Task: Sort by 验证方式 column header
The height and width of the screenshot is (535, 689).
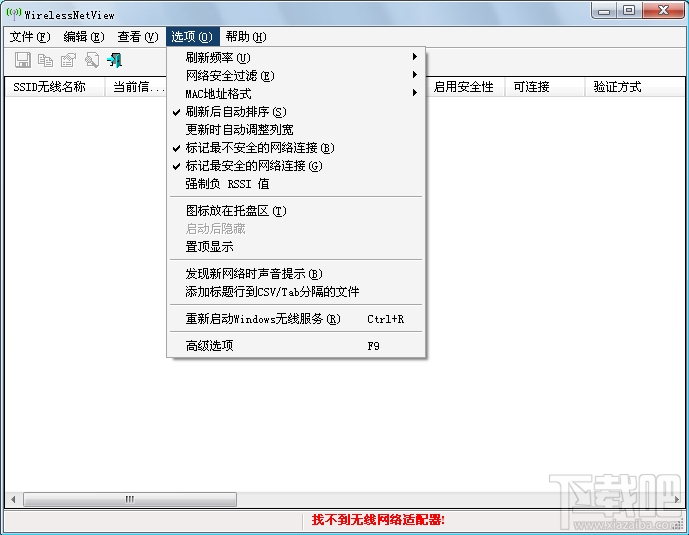Action: (x=635, y=87)
